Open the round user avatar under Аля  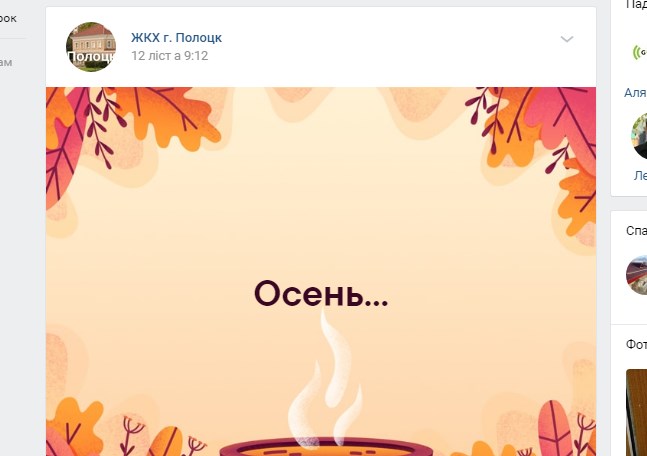639,136
